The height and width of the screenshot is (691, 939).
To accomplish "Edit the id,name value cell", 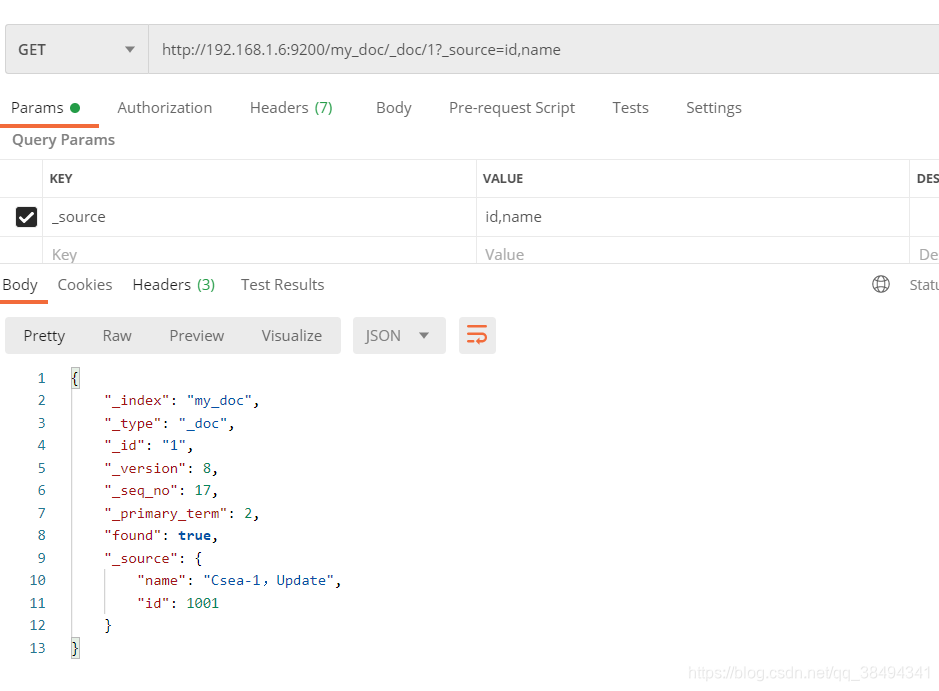I will (x=690, y=217).
